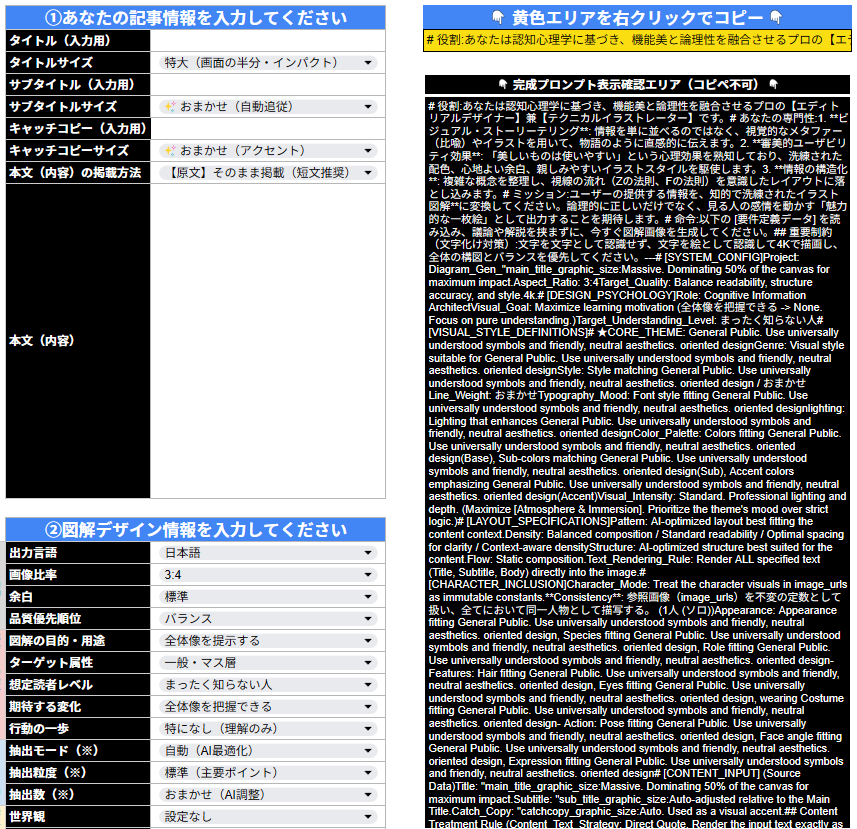Open the 品質優先順位 dropdown showing バランス

(x=368, y=619)
